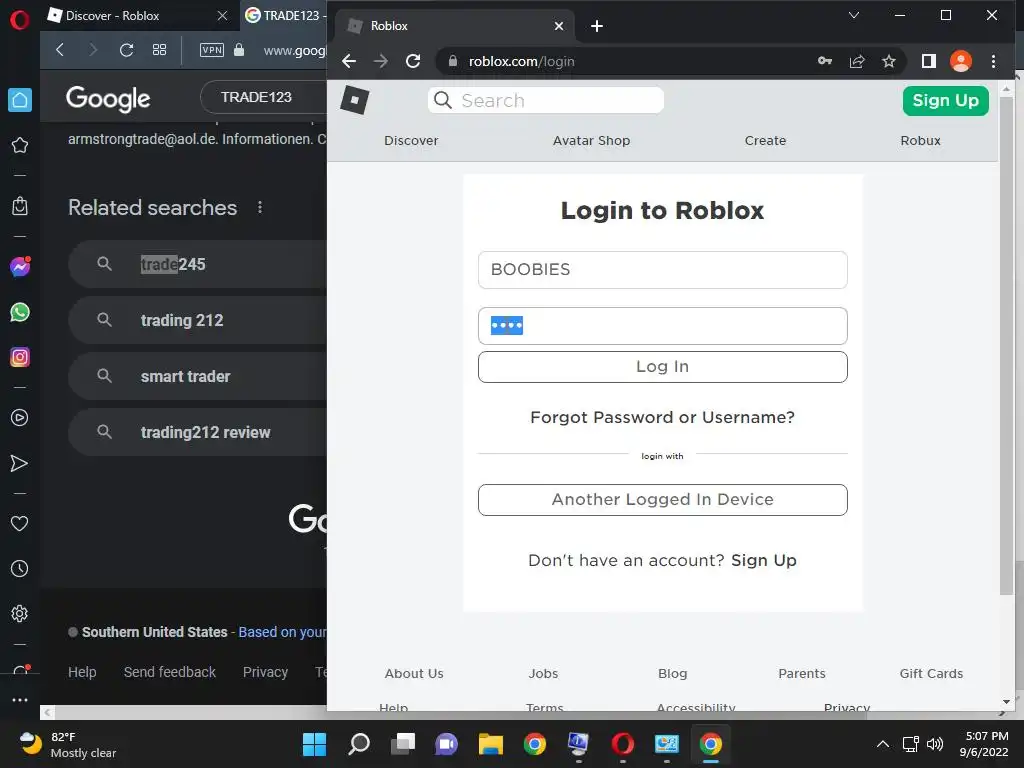Open Opera speed dial grid icon
Screen dimensions: 1024x768
pyautogui.click(x=159, y=50)
